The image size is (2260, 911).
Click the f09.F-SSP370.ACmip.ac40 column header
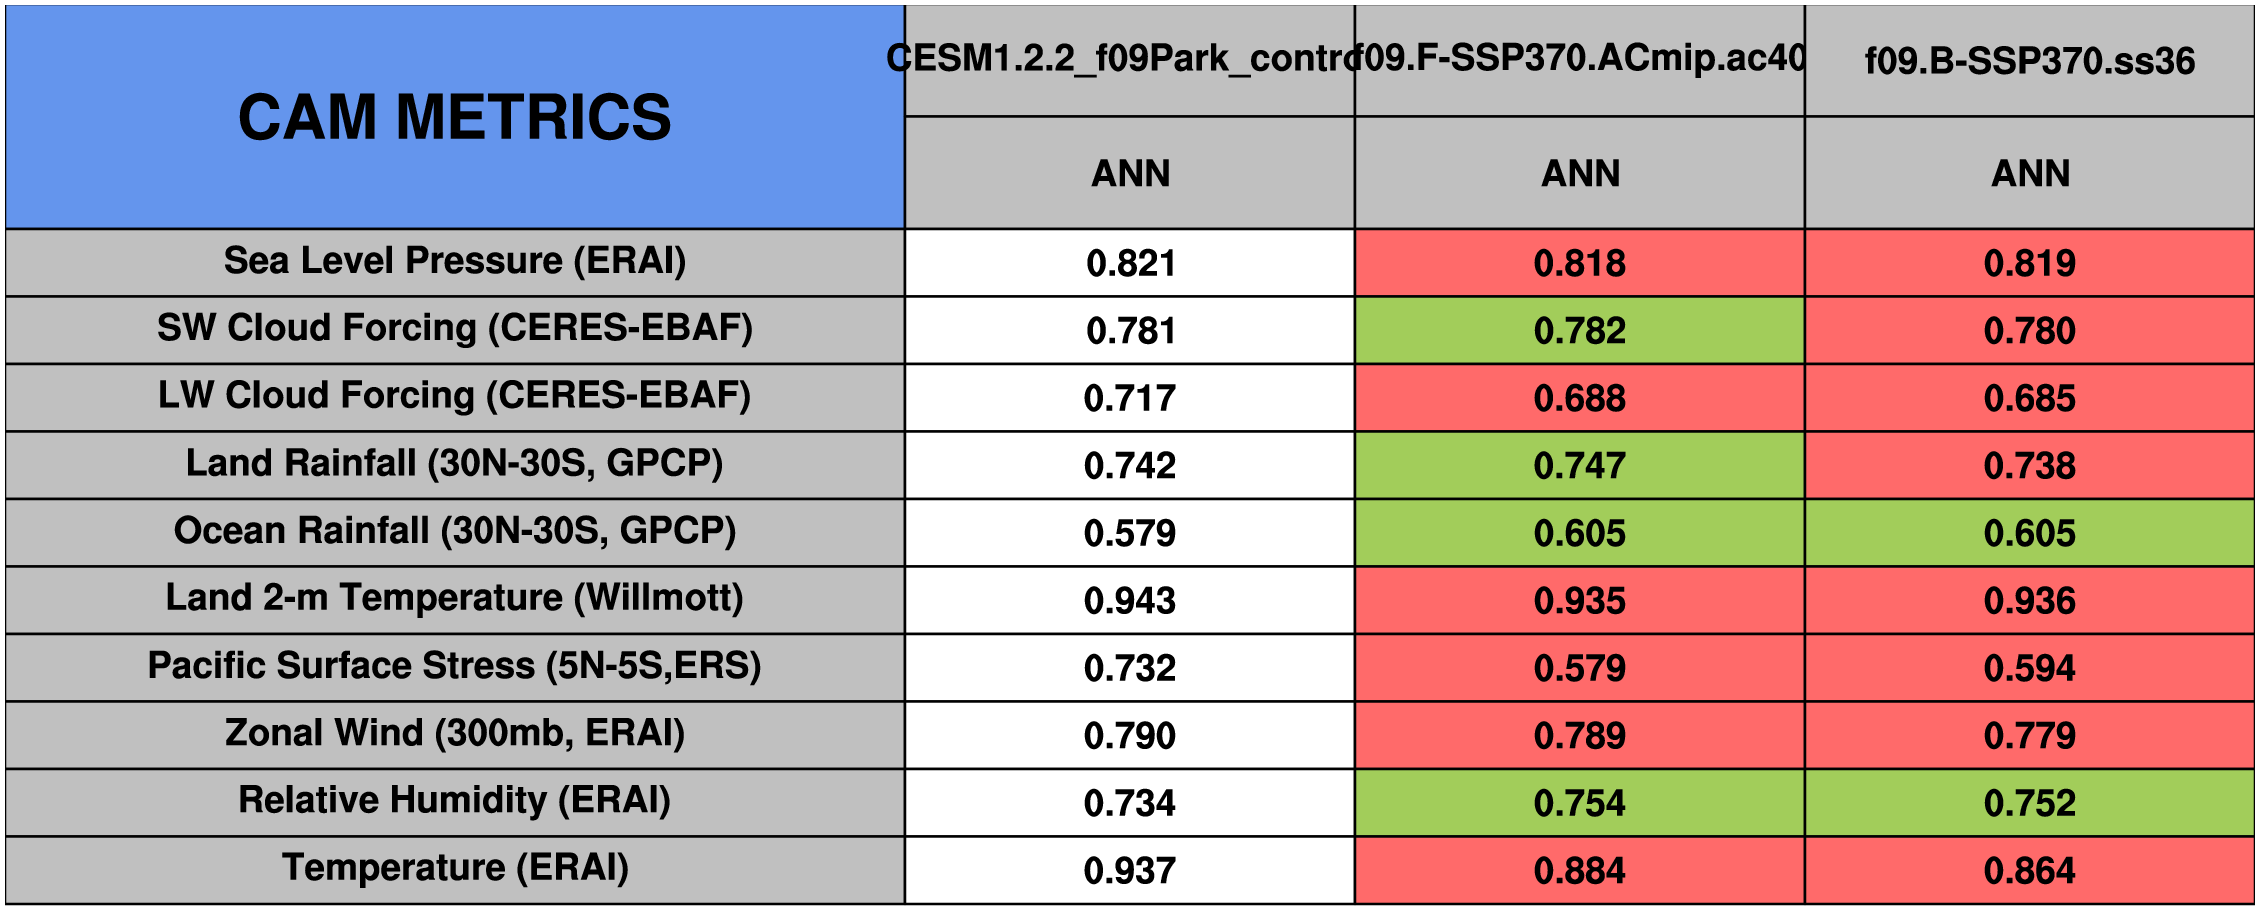(x=1579, y=59)
